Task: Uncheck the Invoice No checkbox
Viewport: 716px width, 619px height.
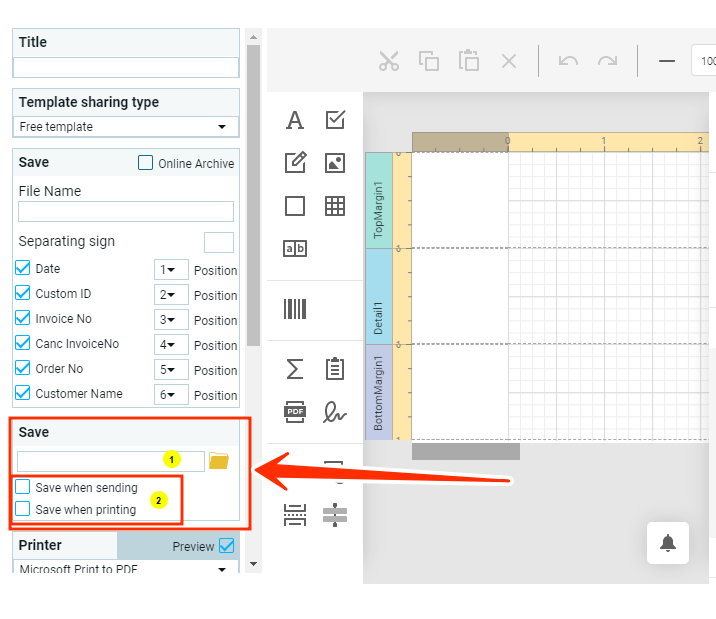Action: (24, 318)
